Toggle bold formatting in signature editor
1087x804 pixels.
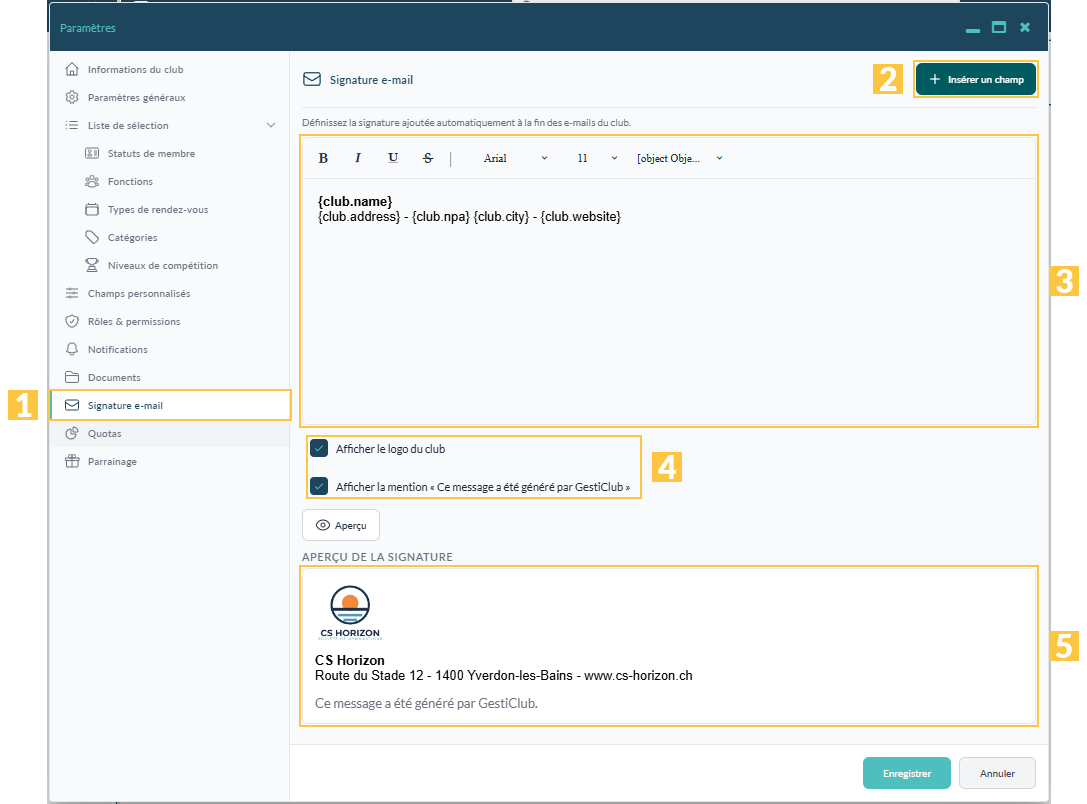pos(323,158)
